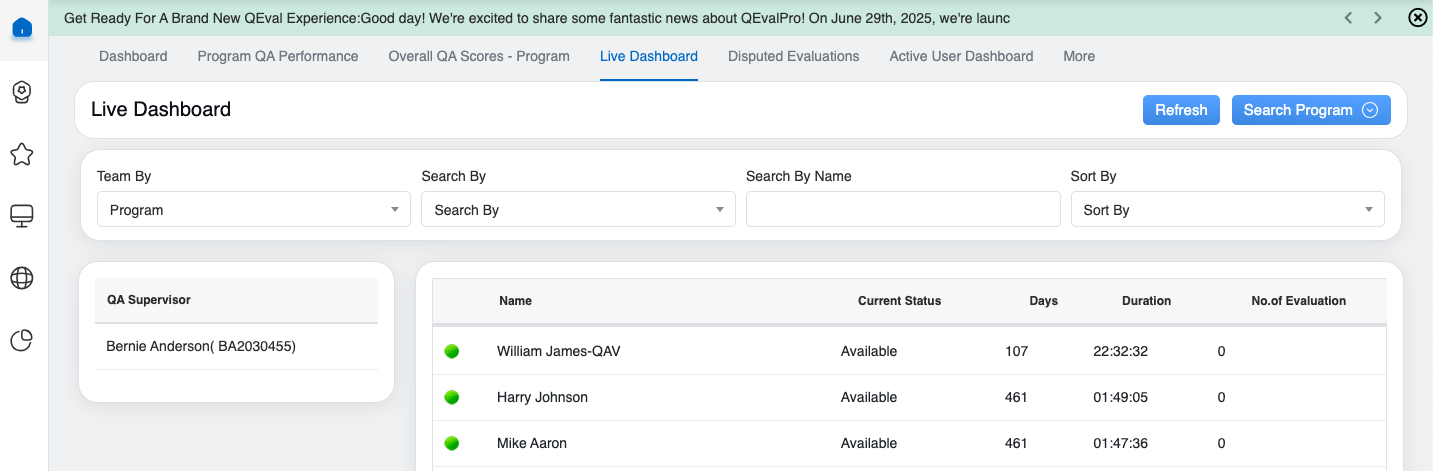Switch to the Disputed Evaluations tab
The image size is (1433, 471).
793,57
